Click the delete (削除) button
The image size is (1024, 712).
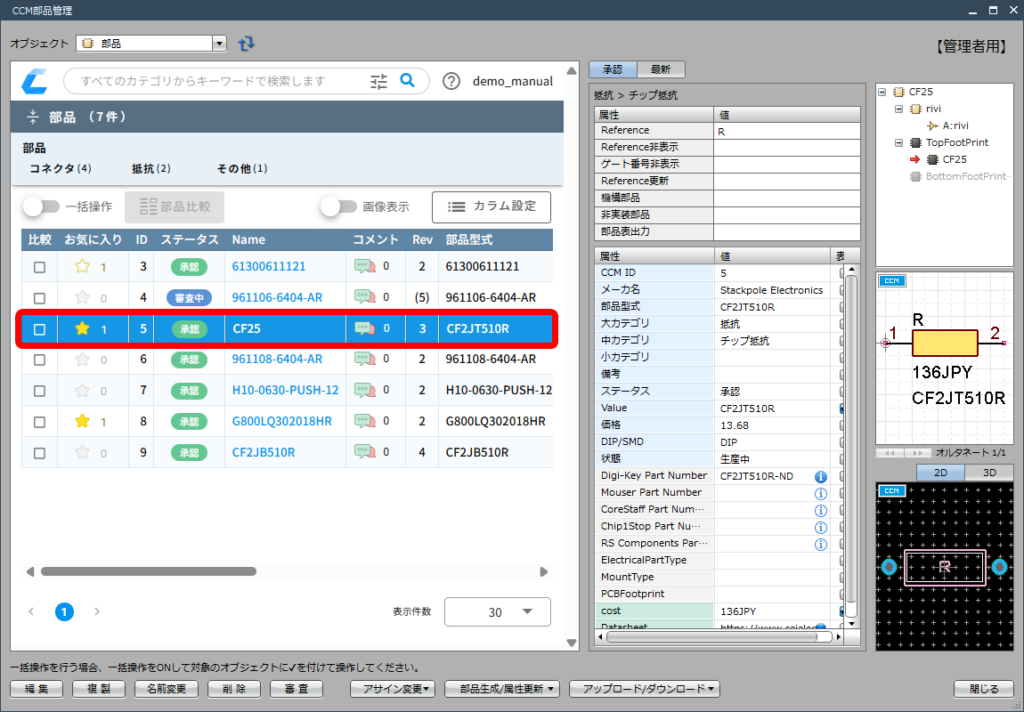234,688
